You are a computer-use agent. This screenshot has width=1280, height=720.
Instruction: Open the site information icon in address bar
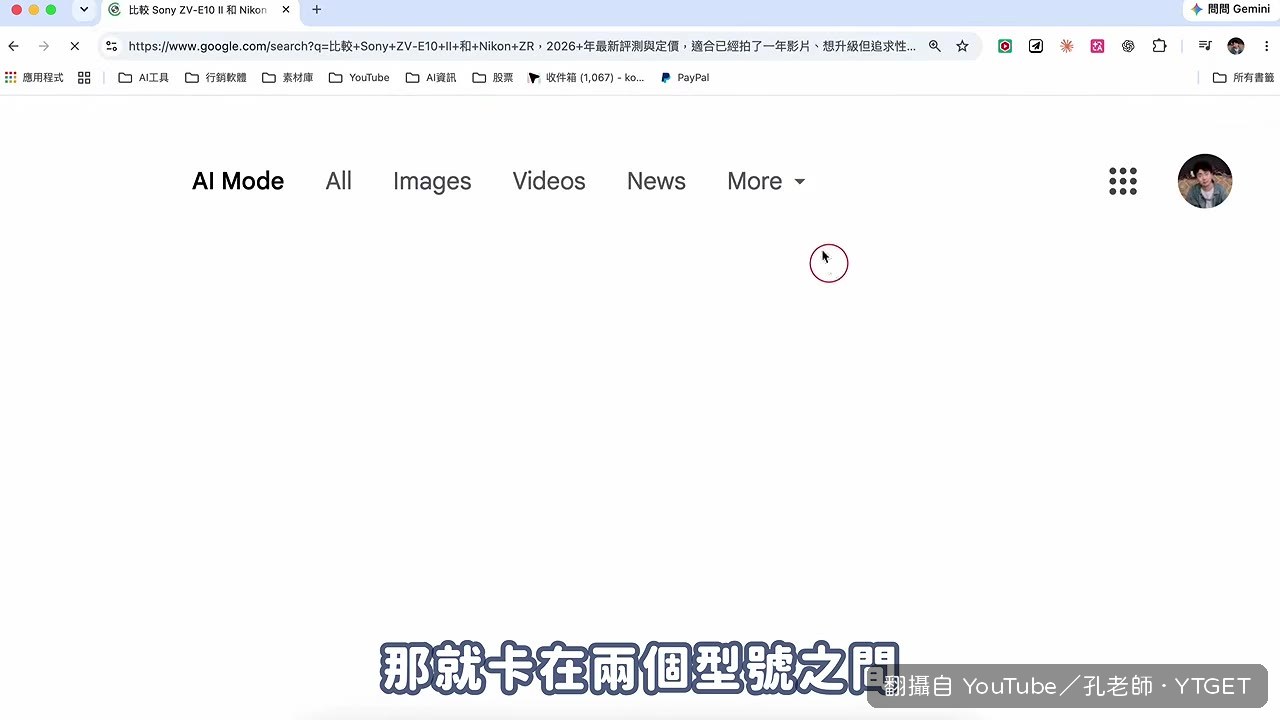point(112,46)
